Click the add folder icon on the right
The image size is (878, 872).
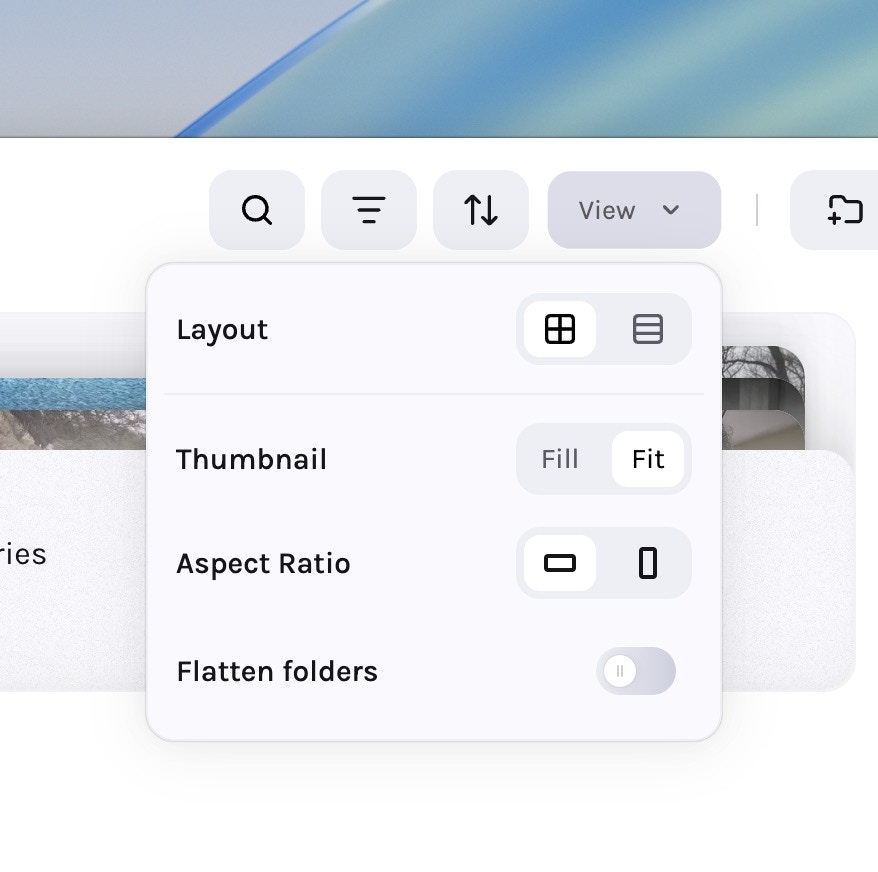coord(846,210)
